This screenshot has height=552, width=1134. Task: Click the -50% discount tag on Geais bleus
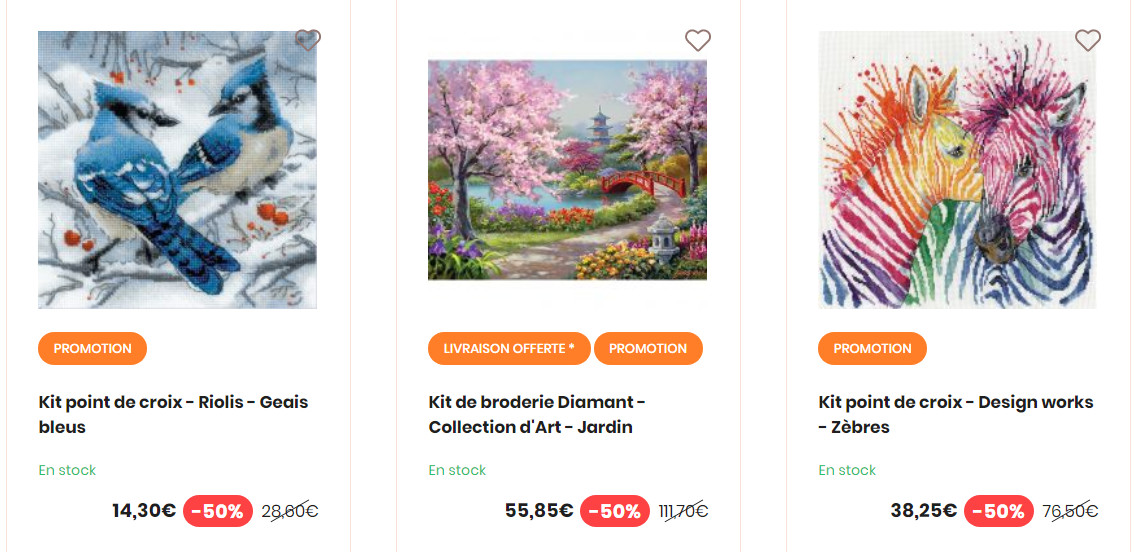217,511
